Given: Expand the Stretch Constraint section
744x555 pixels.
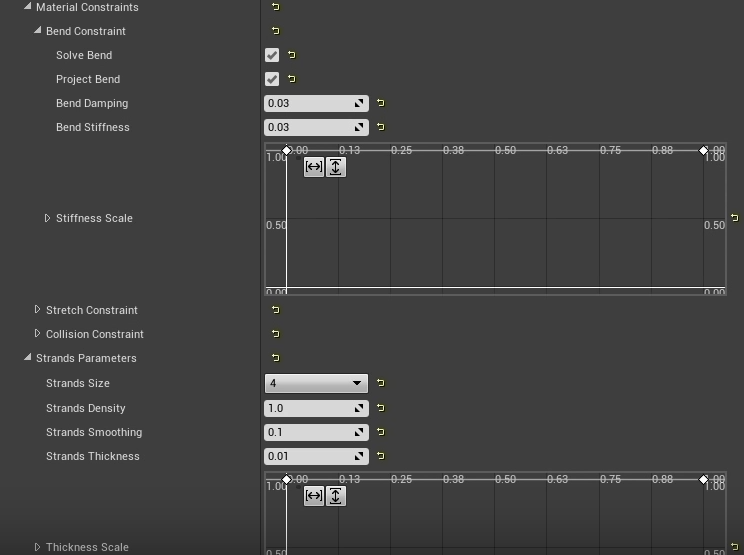Looking at the screenshot, I should point(37,309).
